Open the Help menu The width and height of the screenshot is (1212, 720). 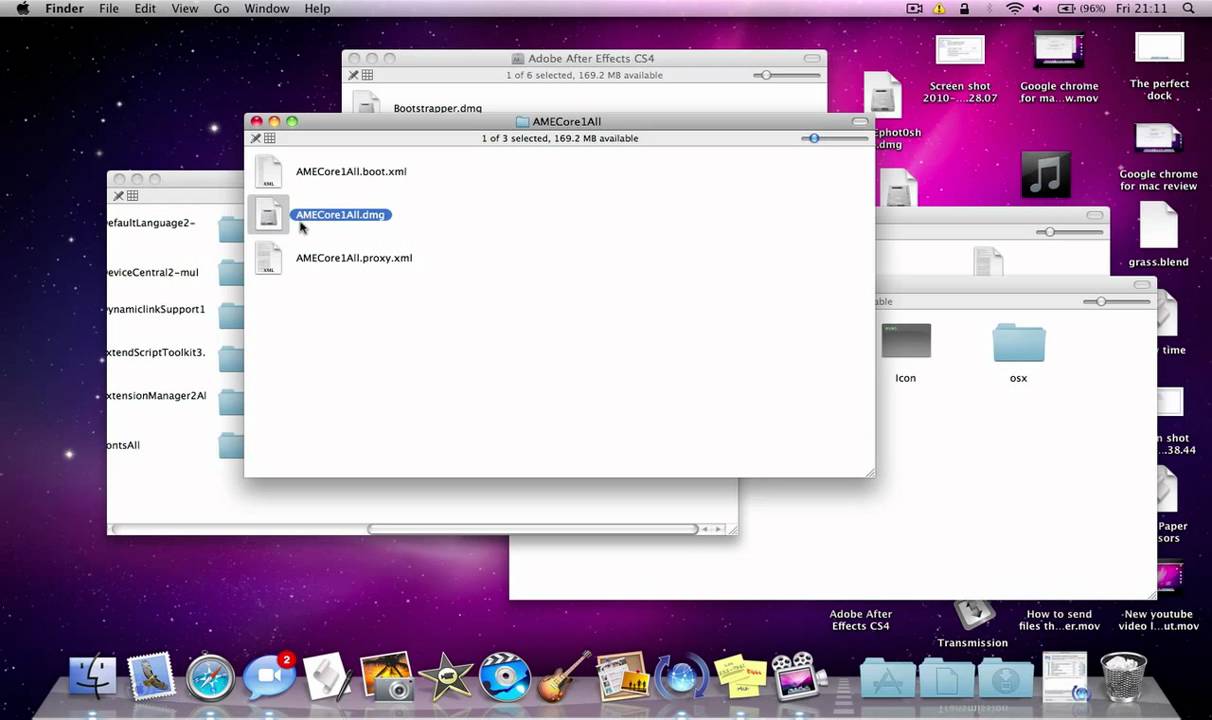pos(317,8)
